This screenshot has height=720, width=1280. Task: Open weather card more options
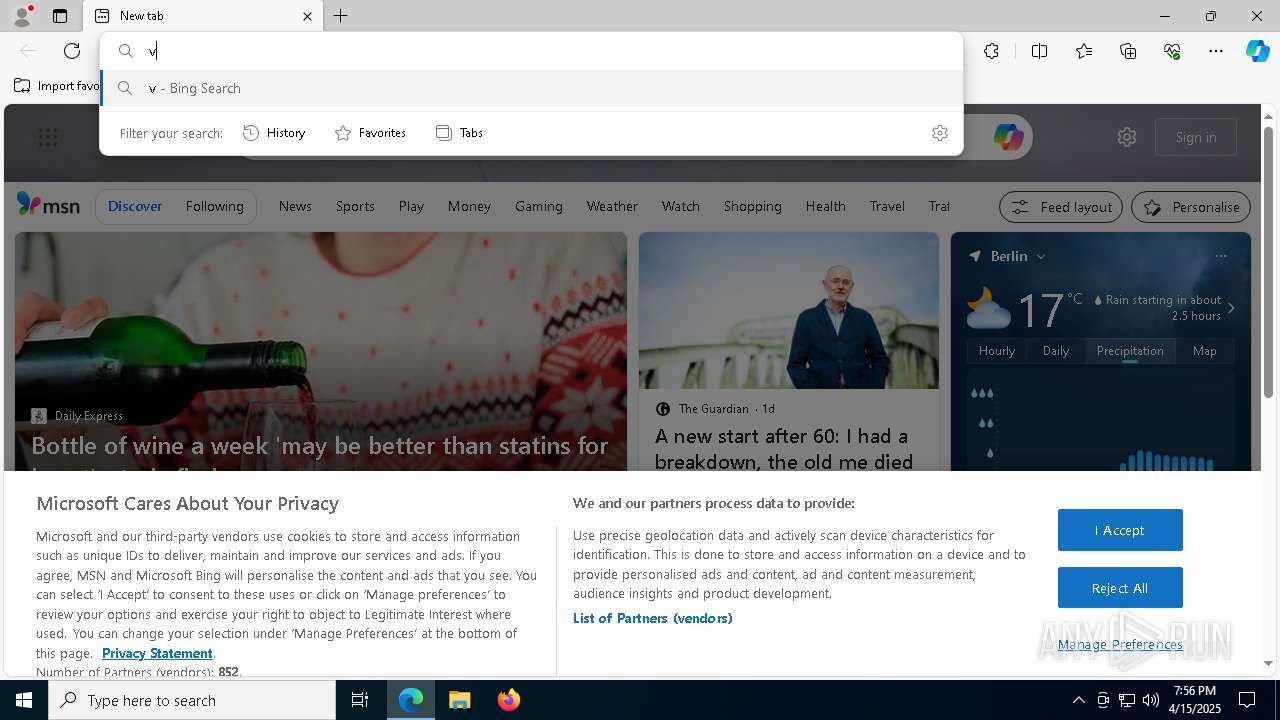[1221, 256]
